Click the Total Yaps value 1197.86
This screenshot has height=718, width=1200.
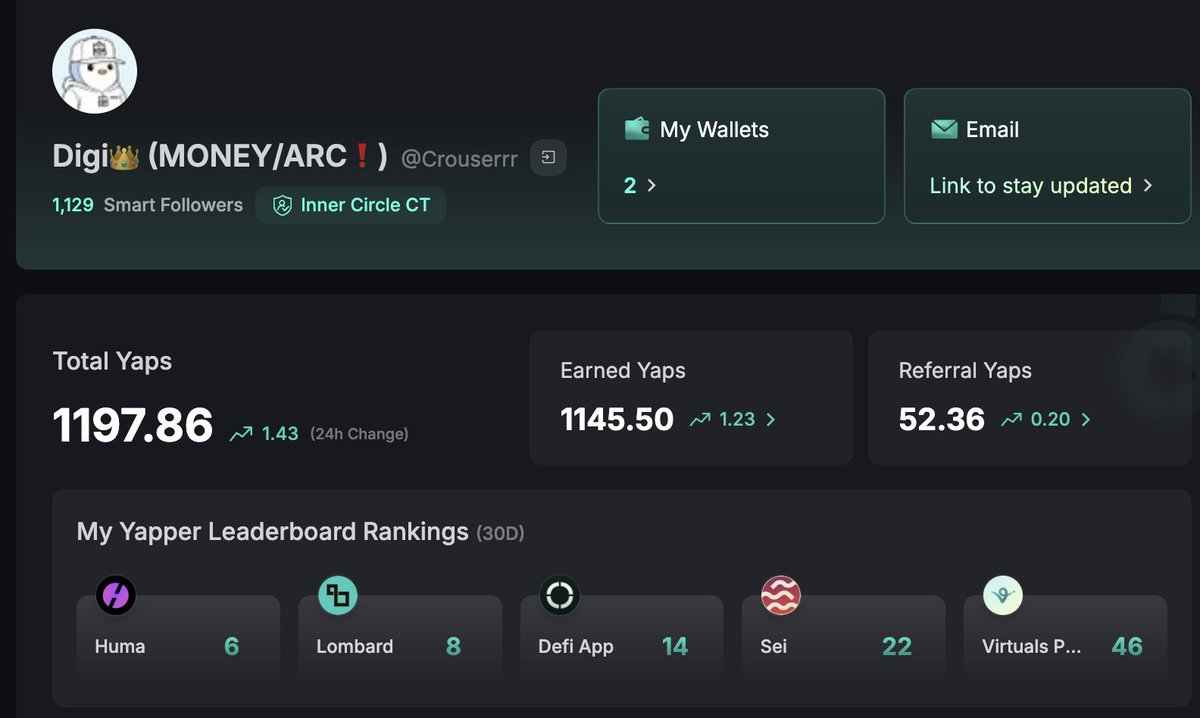click(x=133, y=426)
